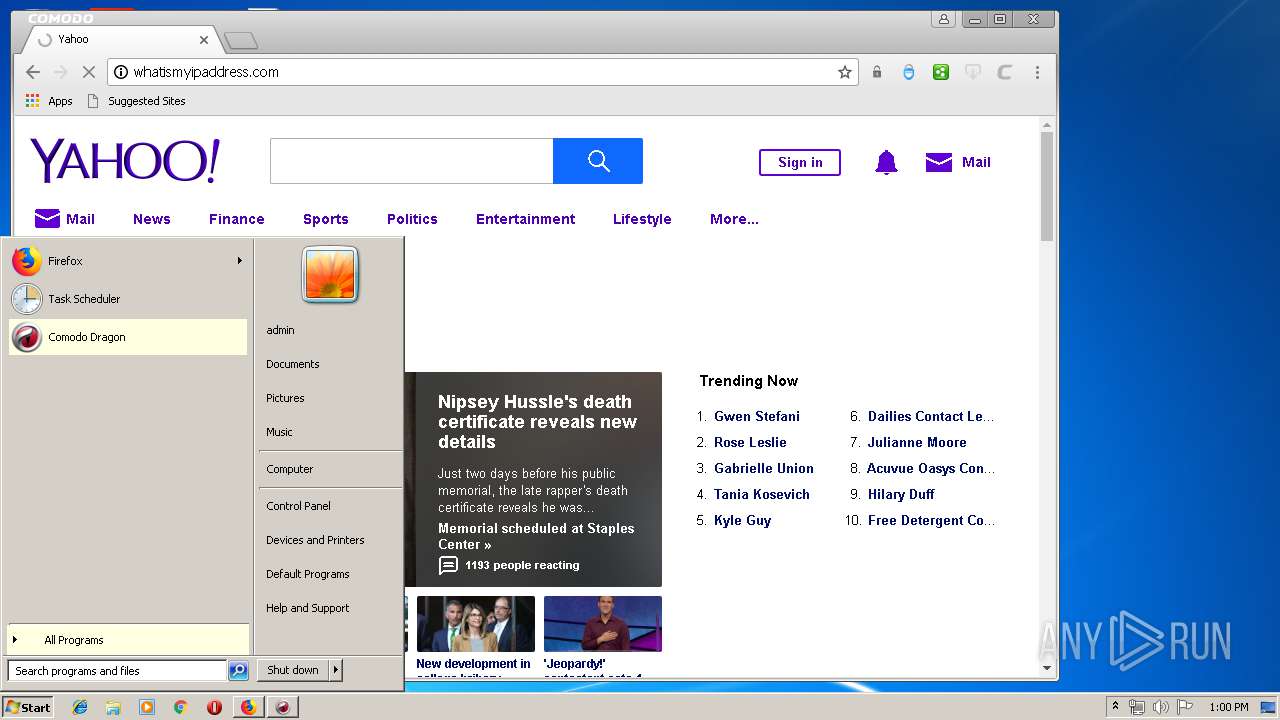Bookmark this page with the star icon

pos(845,72)
